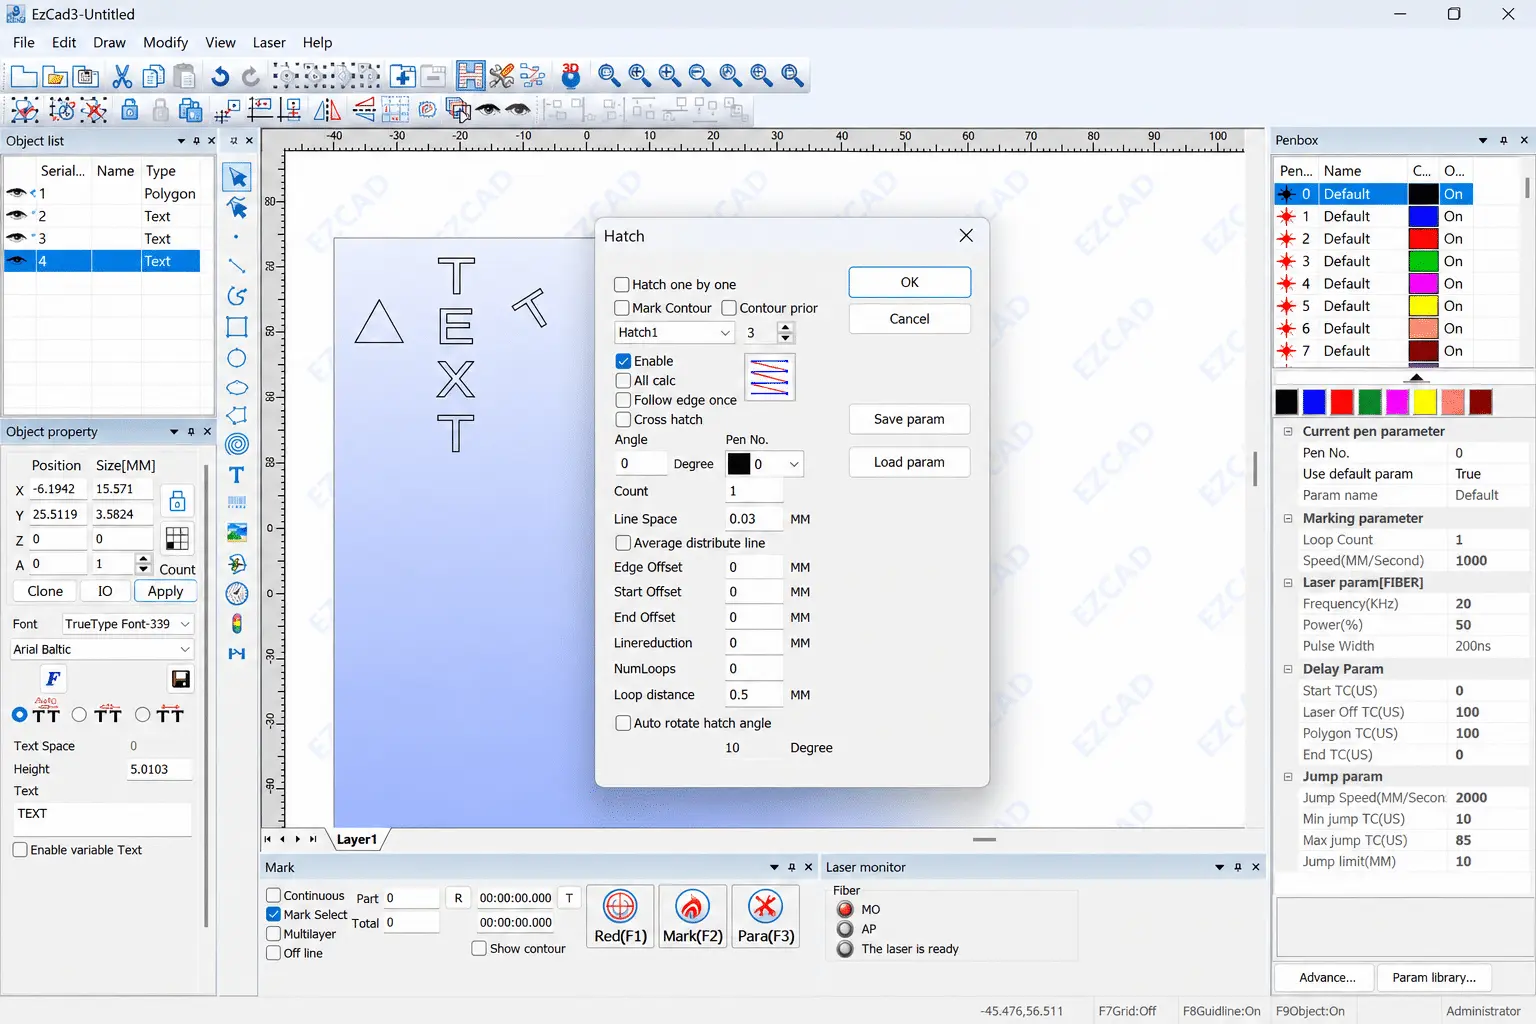Image resolution: width=1536 pixels, height=1024 pixels.
Task: Open the Modify menu
Action: pos(165,42)
